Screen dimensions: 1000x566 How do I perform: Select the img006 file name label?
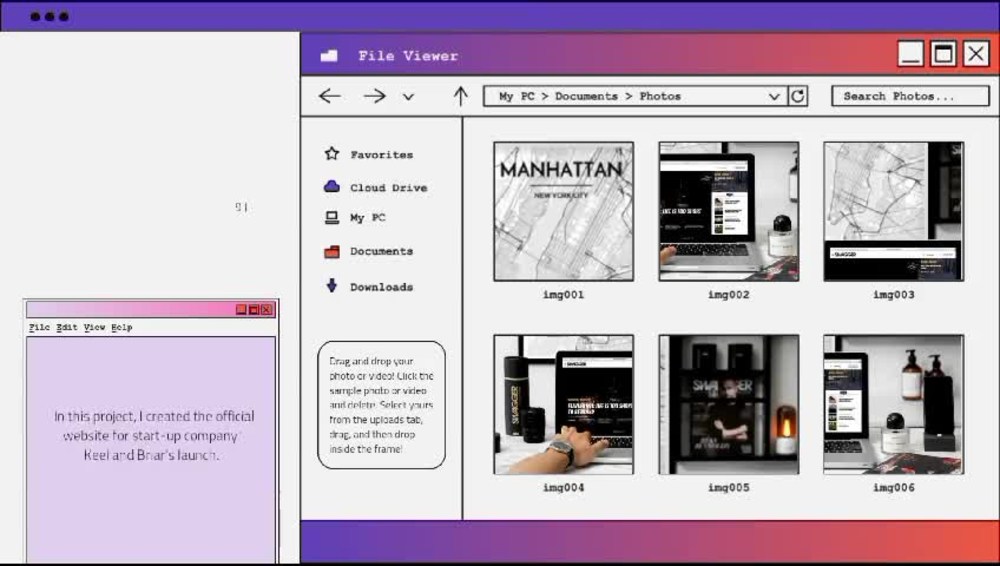pos(893,488)
